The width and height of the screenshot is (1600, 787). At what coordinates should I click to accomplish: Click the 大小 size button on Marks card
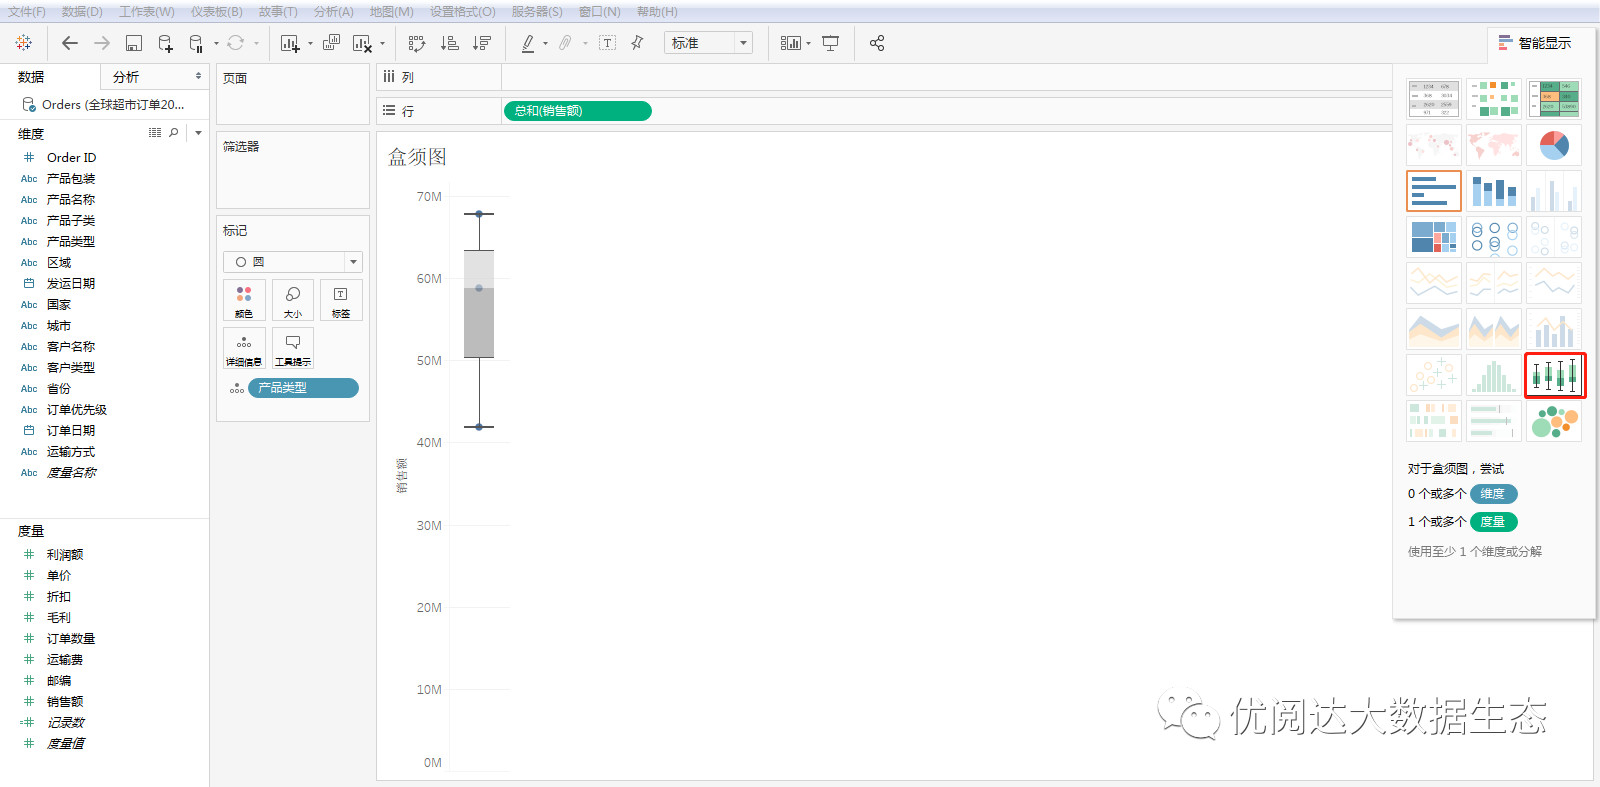[293, 300]
